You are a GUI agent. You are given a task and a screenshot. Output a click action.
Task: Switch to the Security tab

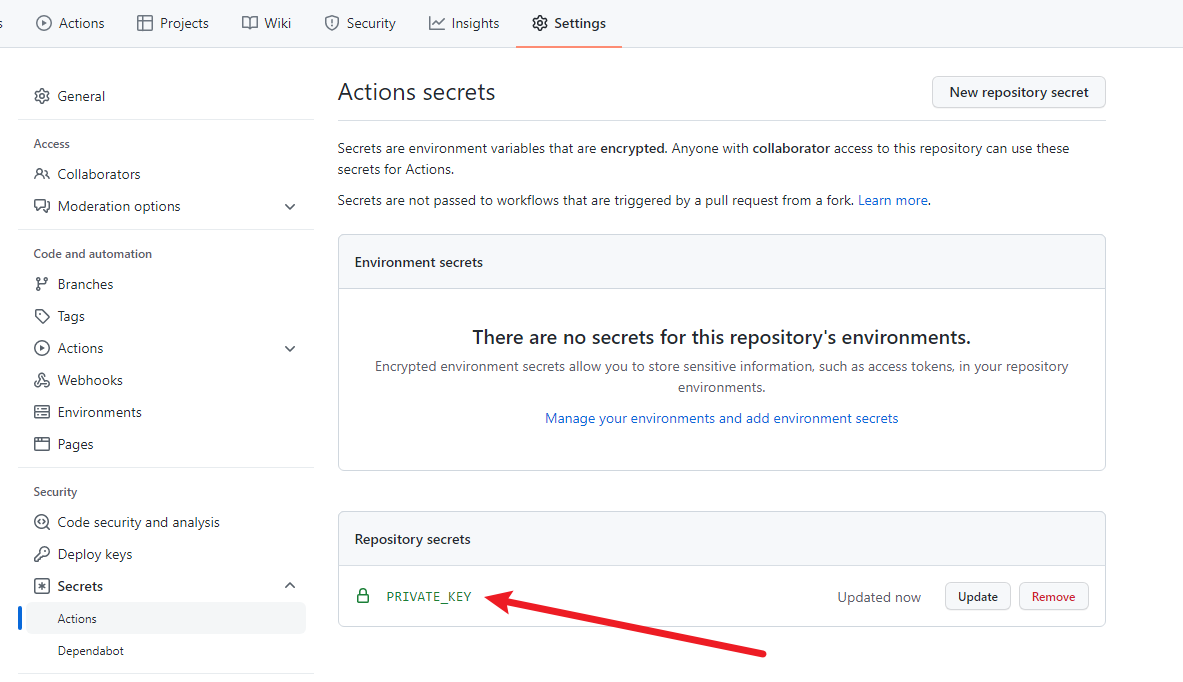tap(360, 23)
